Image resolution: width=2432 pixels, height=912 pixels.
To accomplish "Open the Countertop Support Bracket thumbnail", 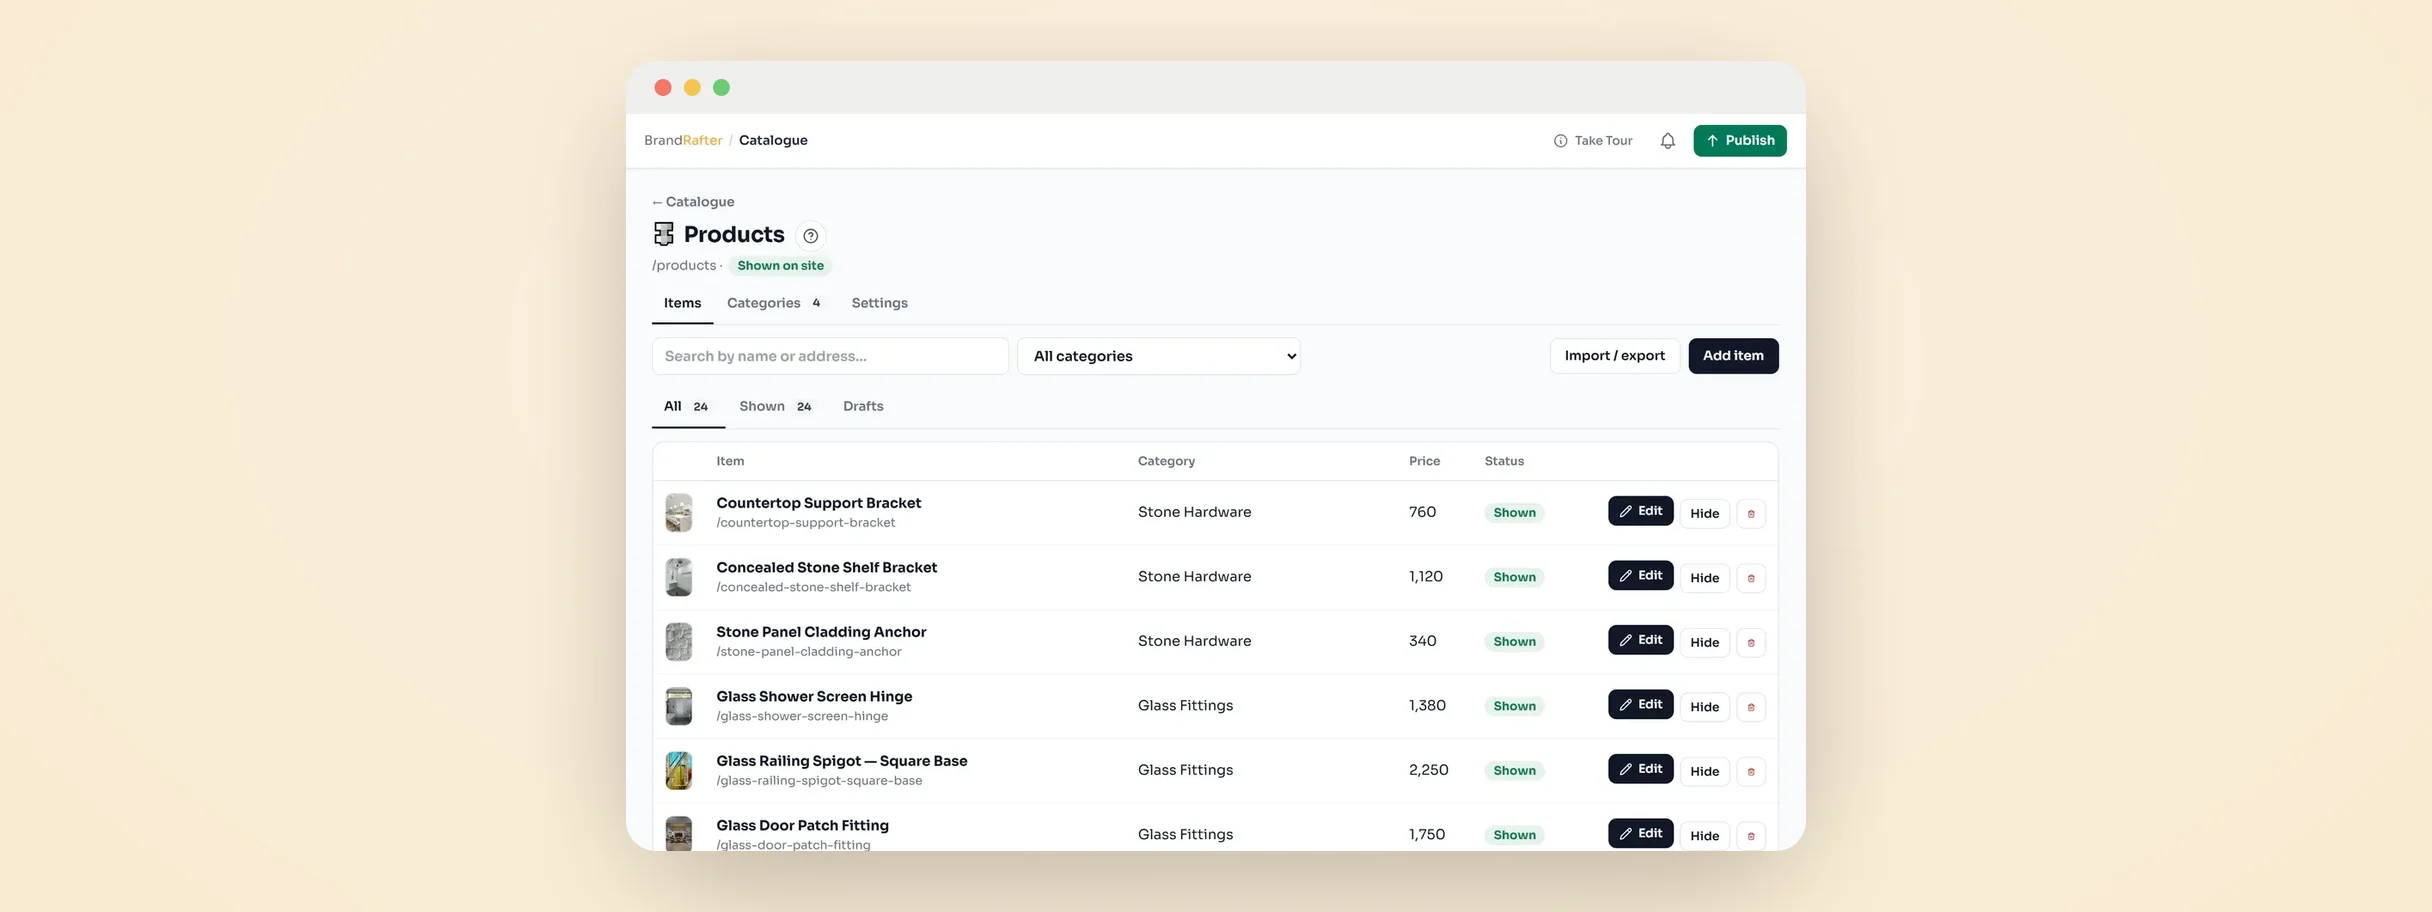I will 679,513.
